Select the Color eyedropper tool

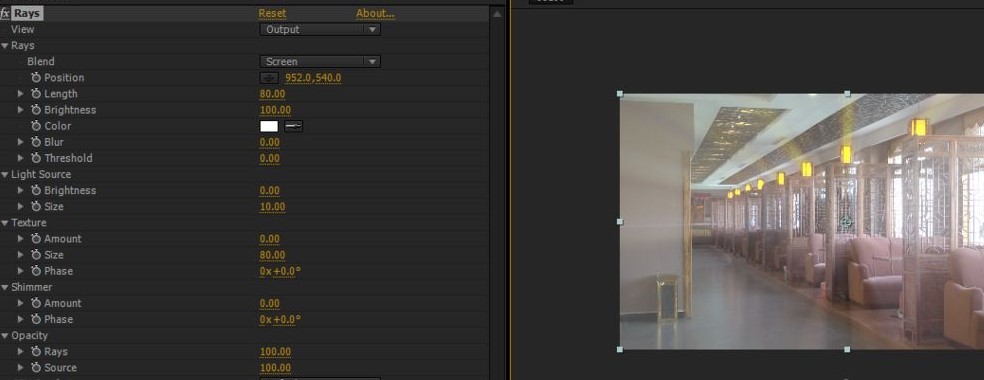293,126
